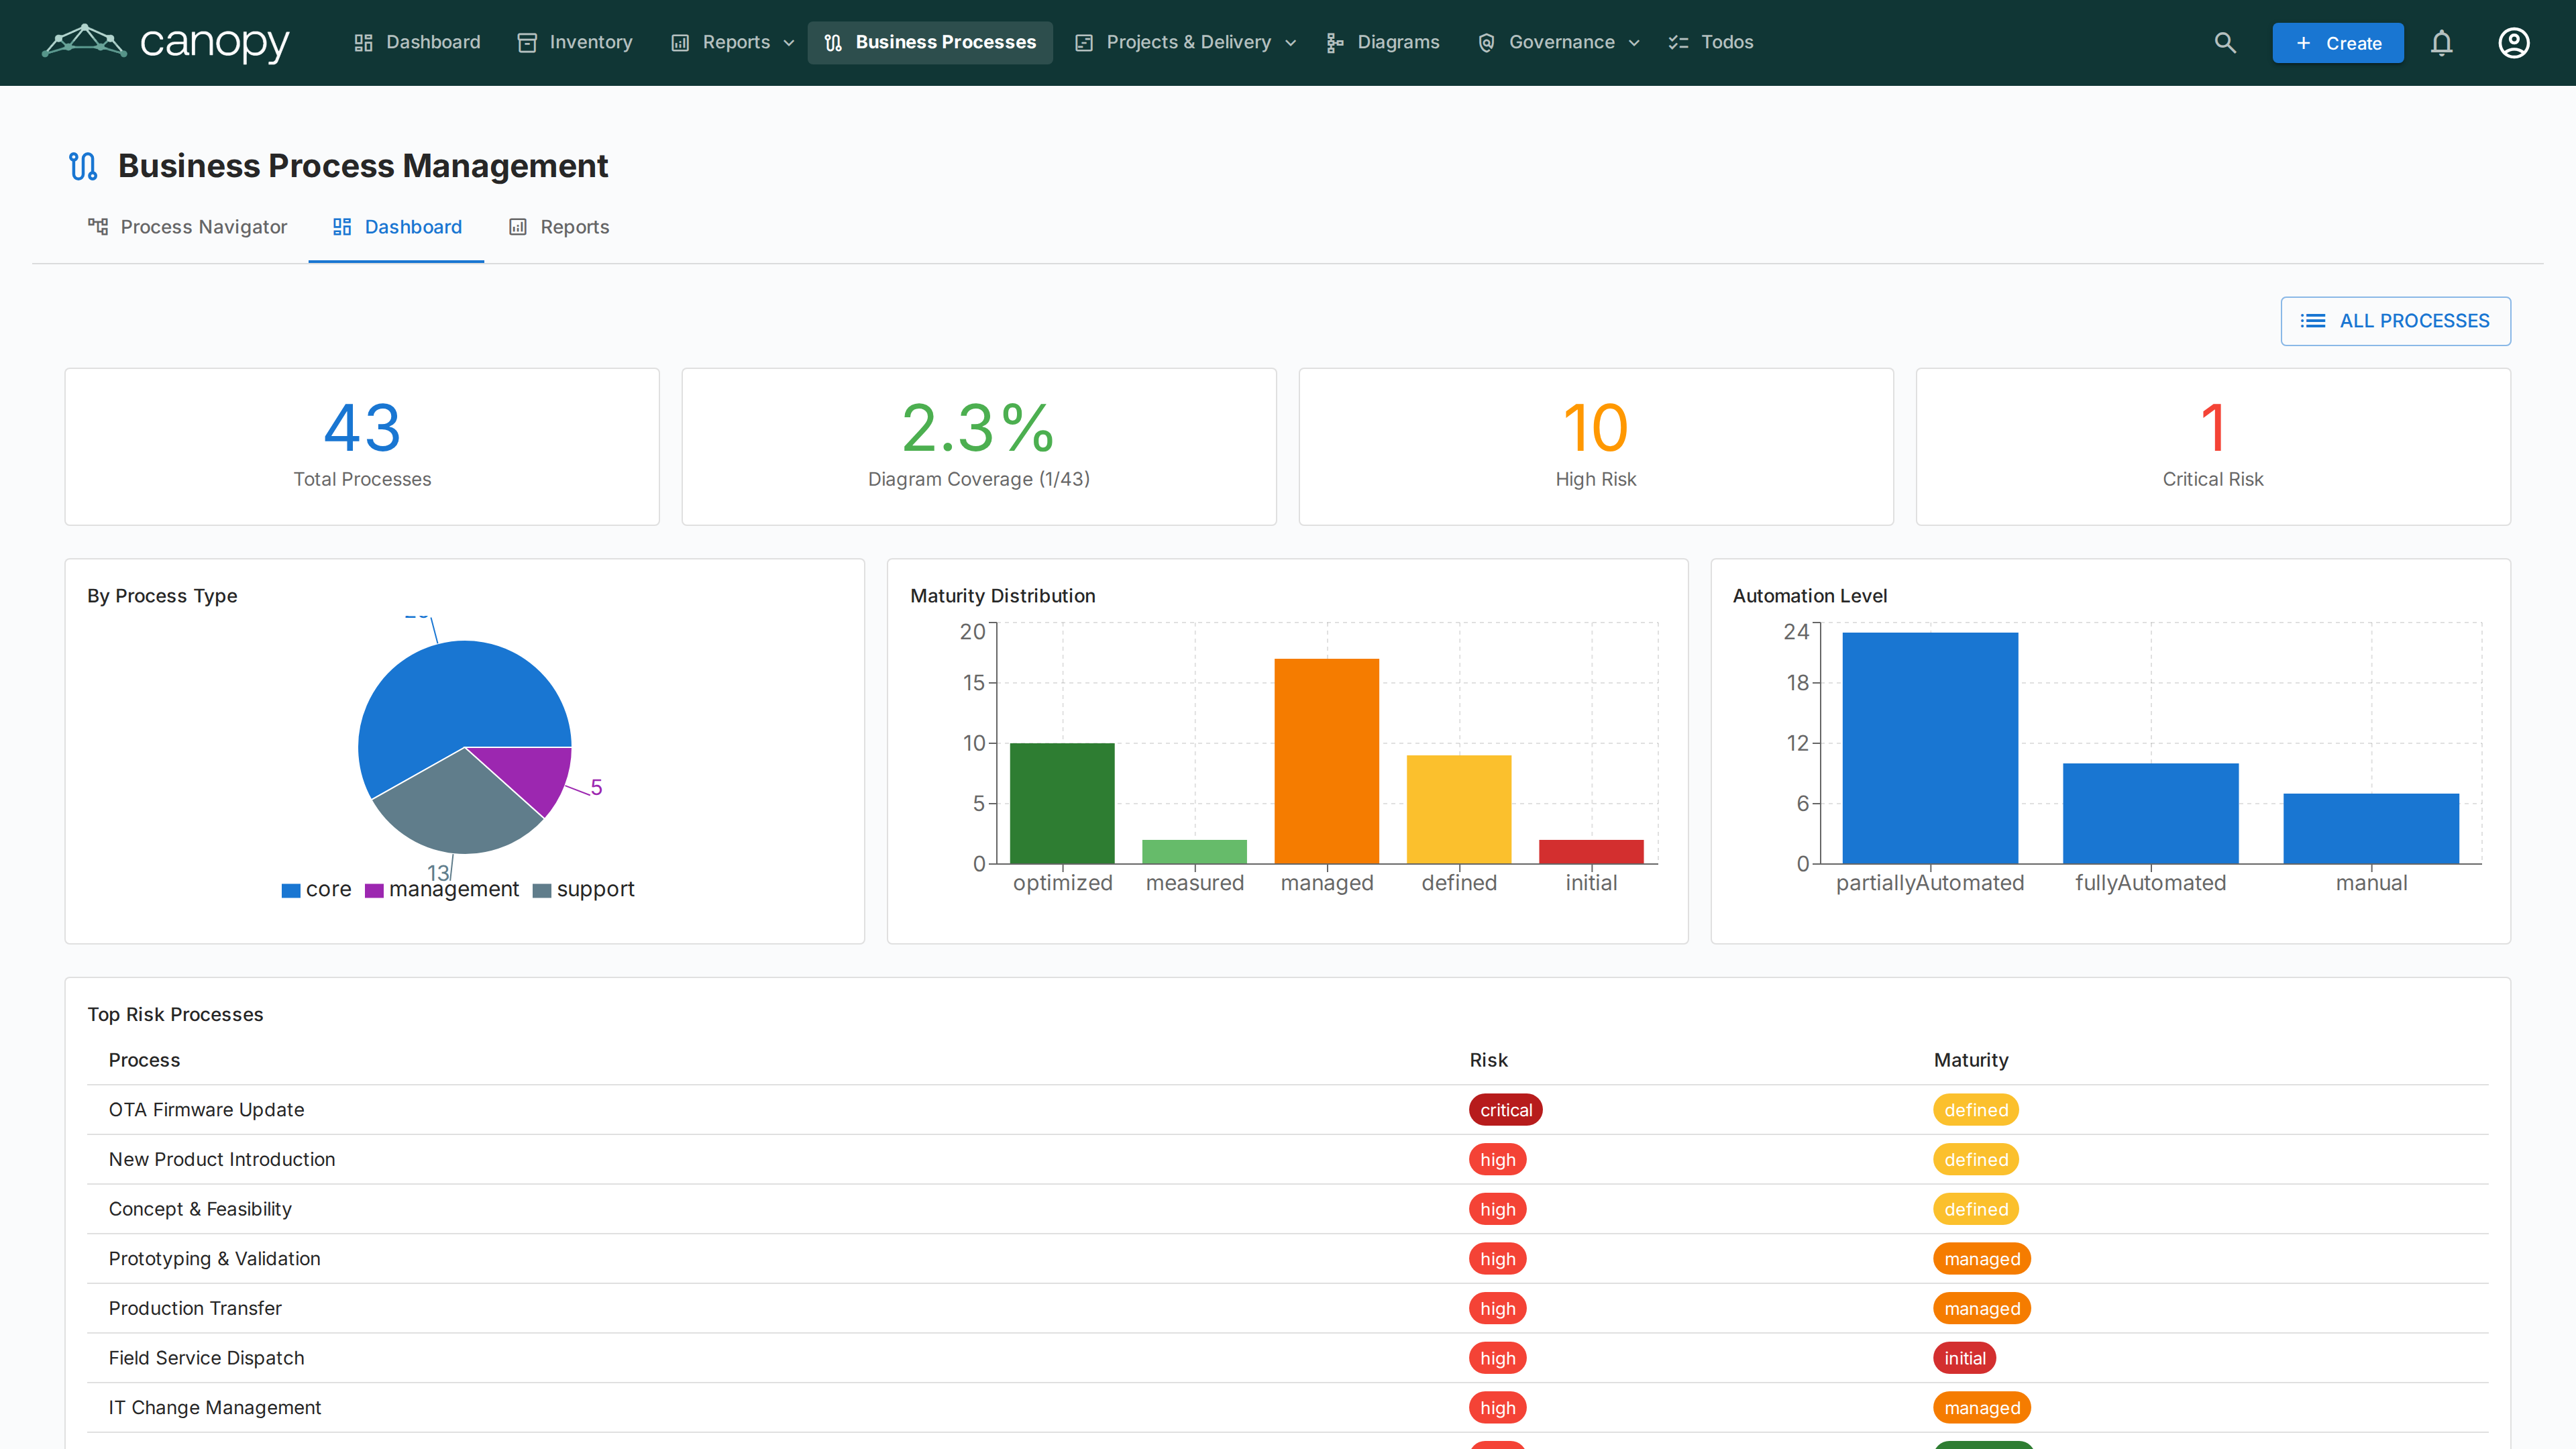Viewport: 2576px width, 1449px height.
Task: Open Inventory in the top navigation
Action: (x=575, y=42)
